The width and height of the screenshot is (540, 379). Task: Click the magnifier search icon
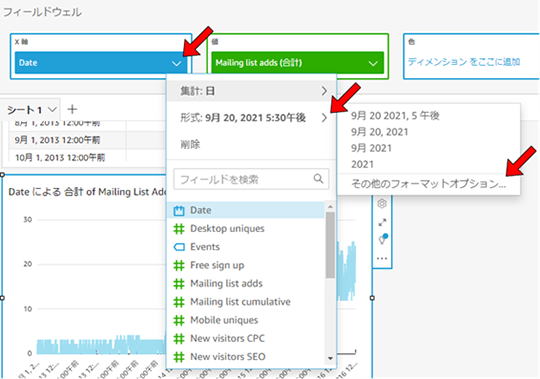pyautogui.click(x=319, y=179)
